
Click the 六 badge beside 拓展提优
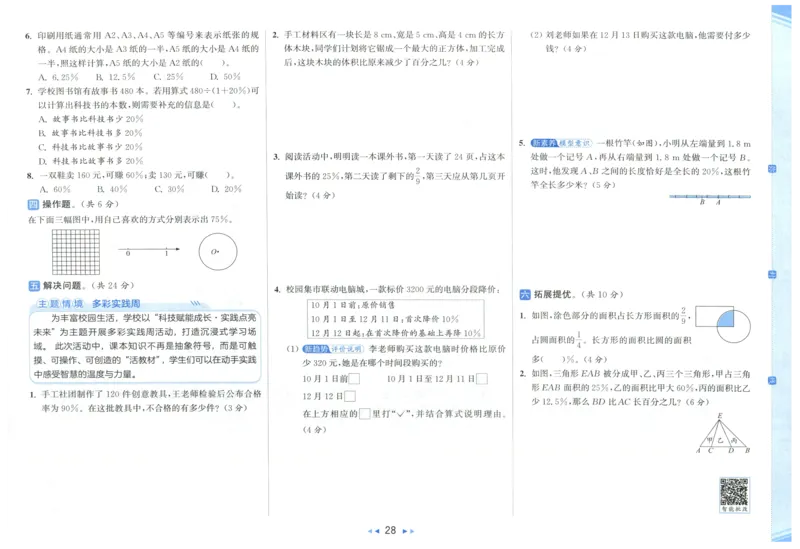(x=525, y=295)
